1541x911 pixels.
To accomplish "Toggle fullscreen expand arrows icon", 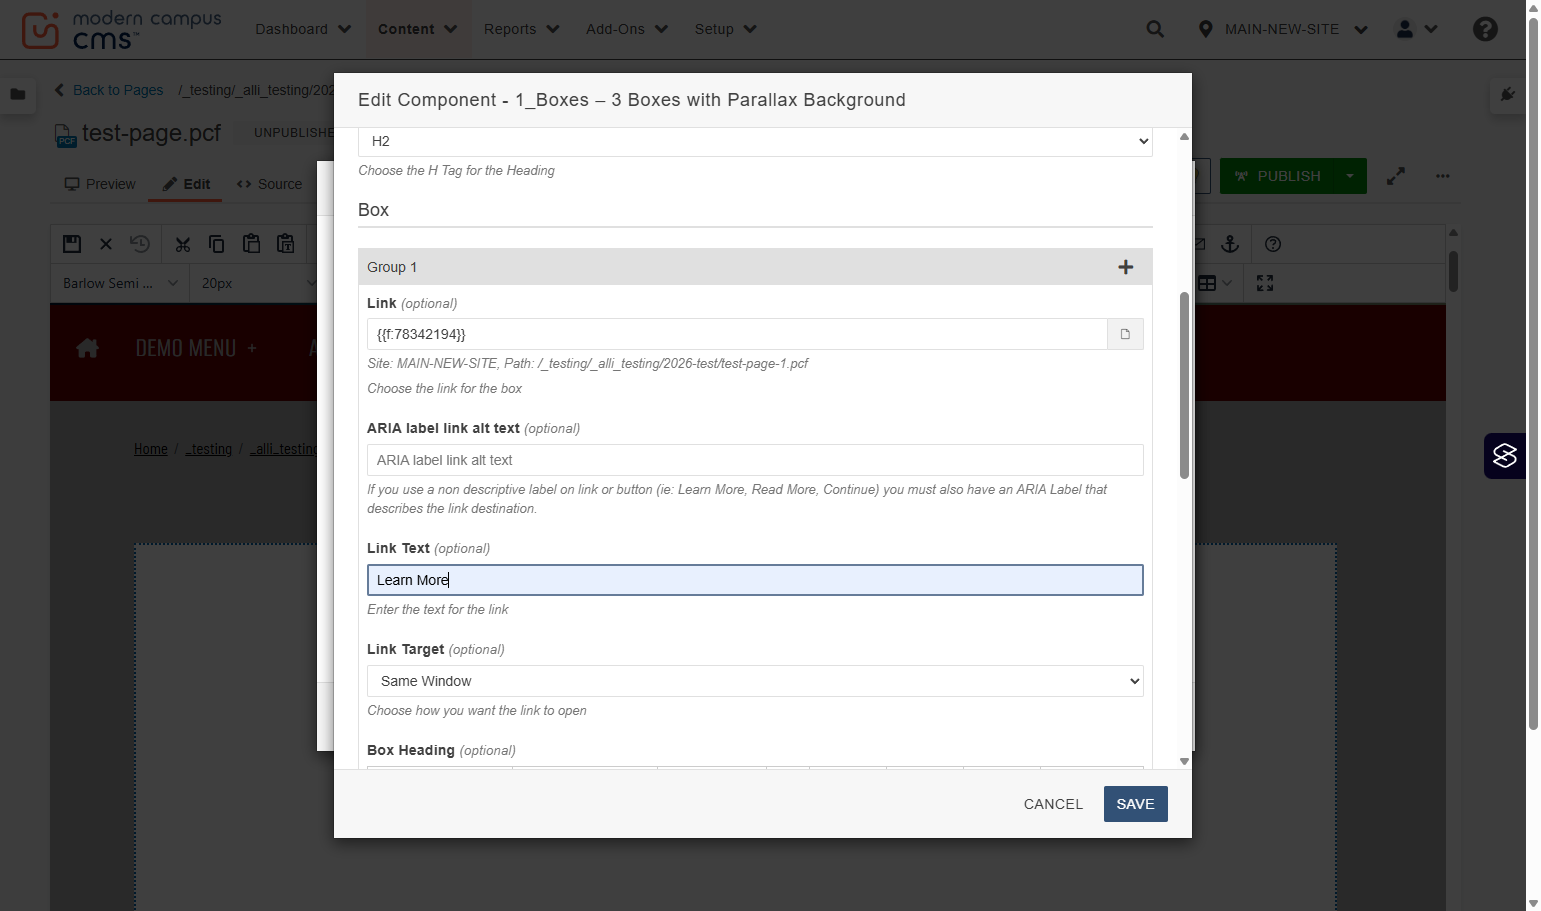I will tap(1396, 176).
